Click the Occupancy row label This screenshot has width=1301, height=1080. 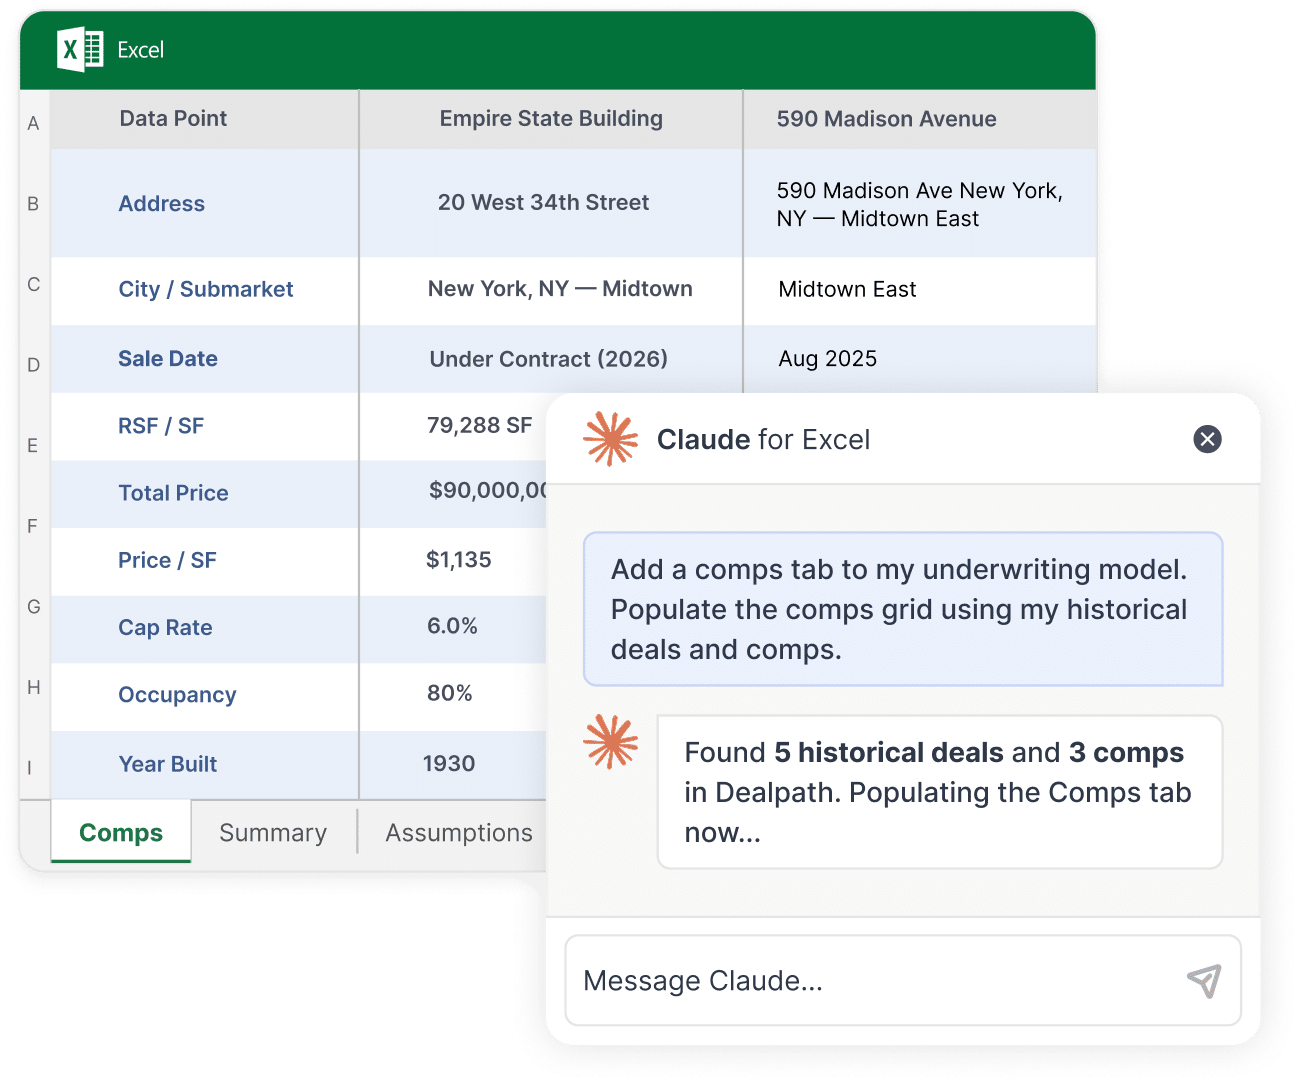point(177,695)
